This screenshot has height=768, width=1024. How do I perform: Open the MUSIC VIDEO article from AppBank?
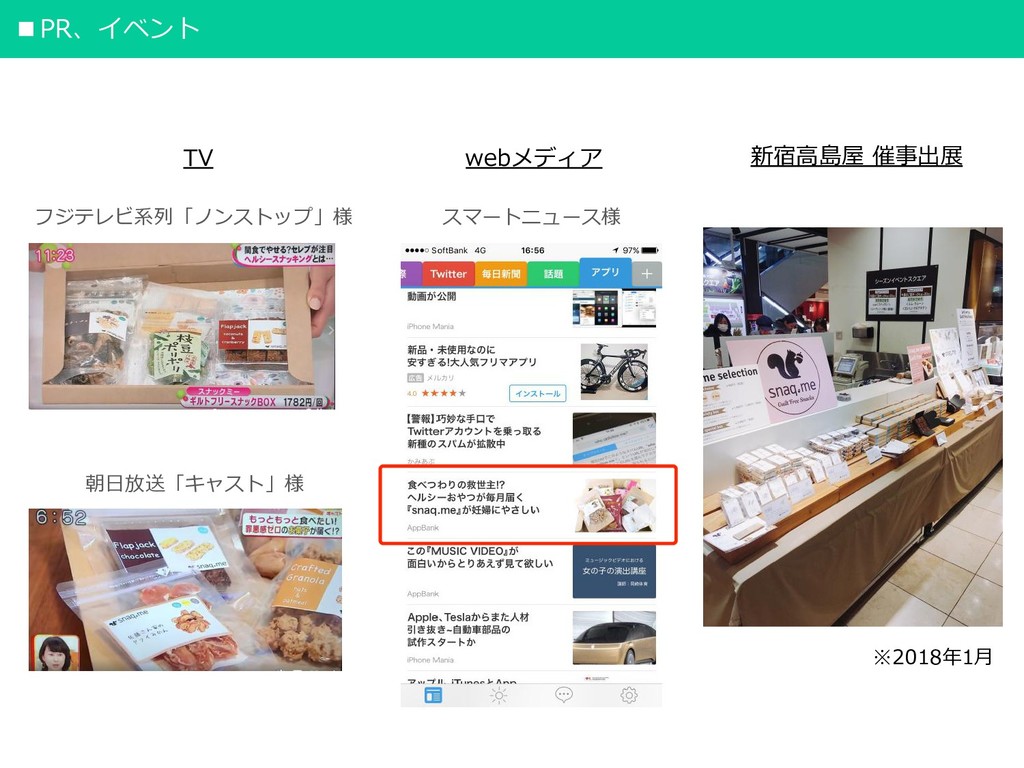tap(531, 573)
